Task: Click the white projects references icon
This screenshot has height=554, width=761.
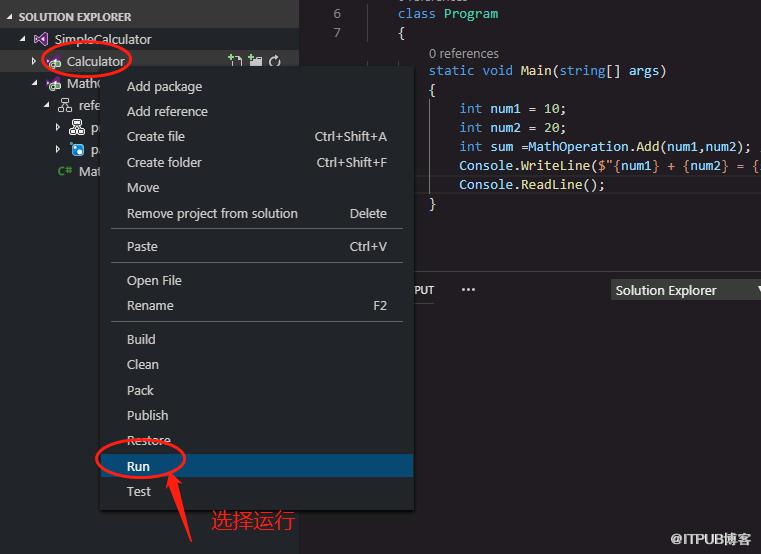Action: (x=77, y=127)
